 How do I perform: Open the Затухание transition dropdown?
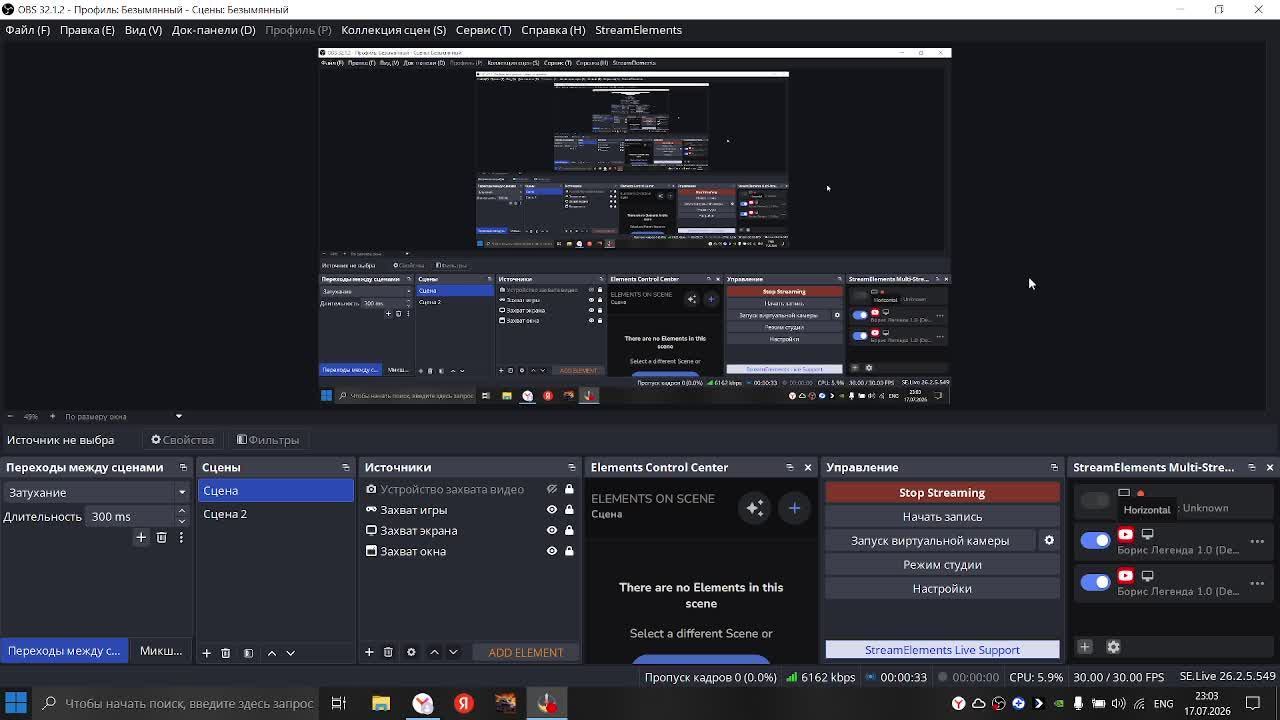[x=97, y=492]
